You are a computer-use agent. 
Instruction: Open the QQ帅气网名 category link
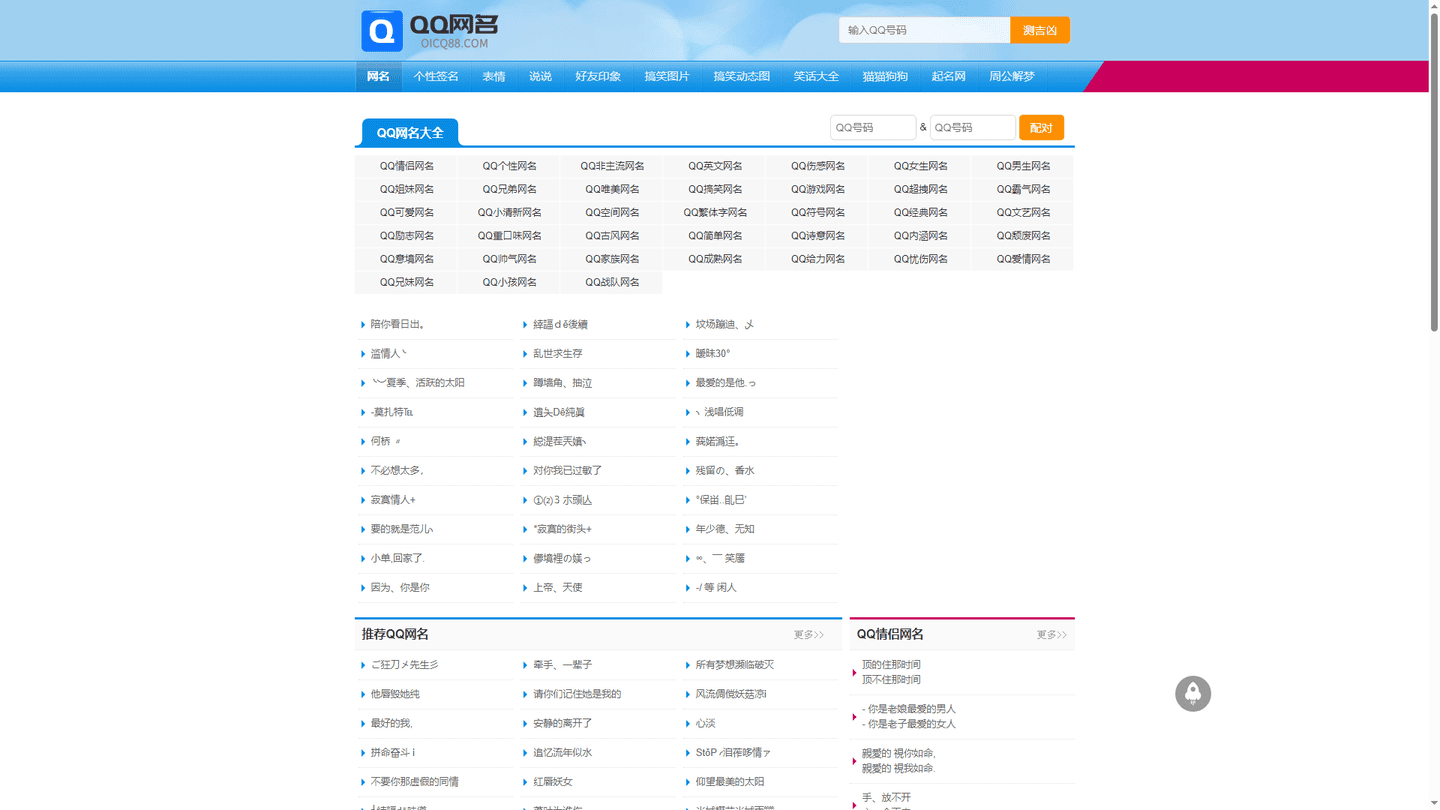pyautogui.click(x=510, y=259)
